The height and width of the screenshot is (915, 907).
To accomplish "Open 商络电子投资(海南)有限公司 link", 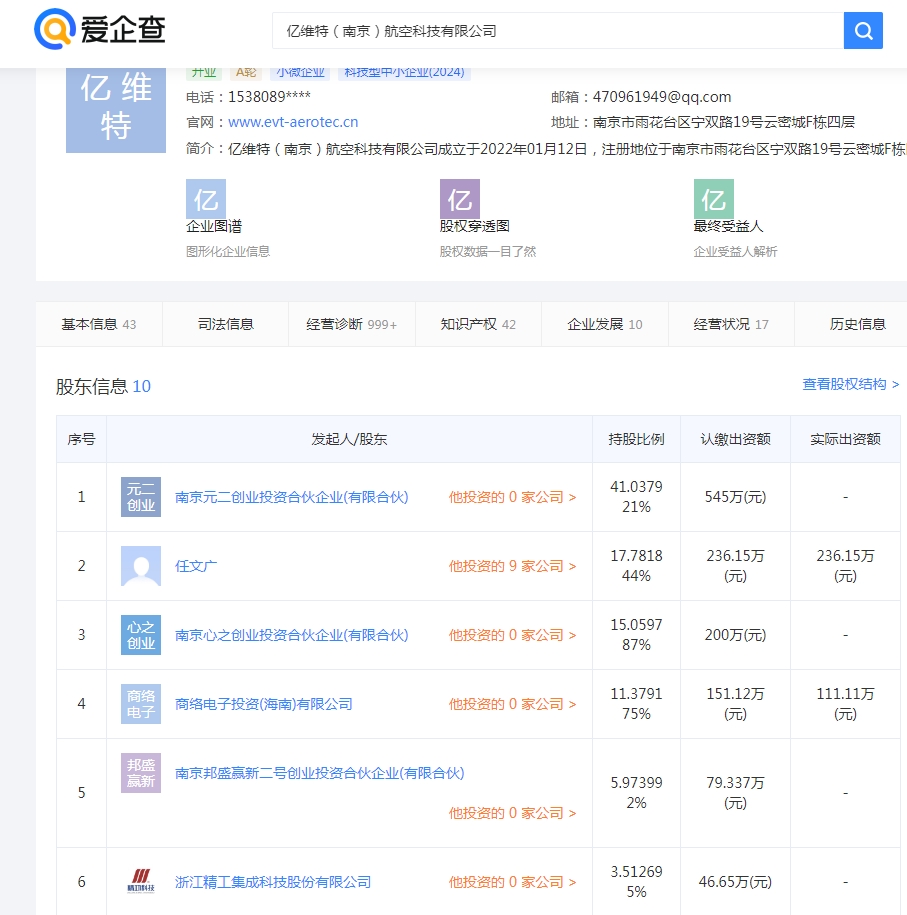I will pos(264,704).
